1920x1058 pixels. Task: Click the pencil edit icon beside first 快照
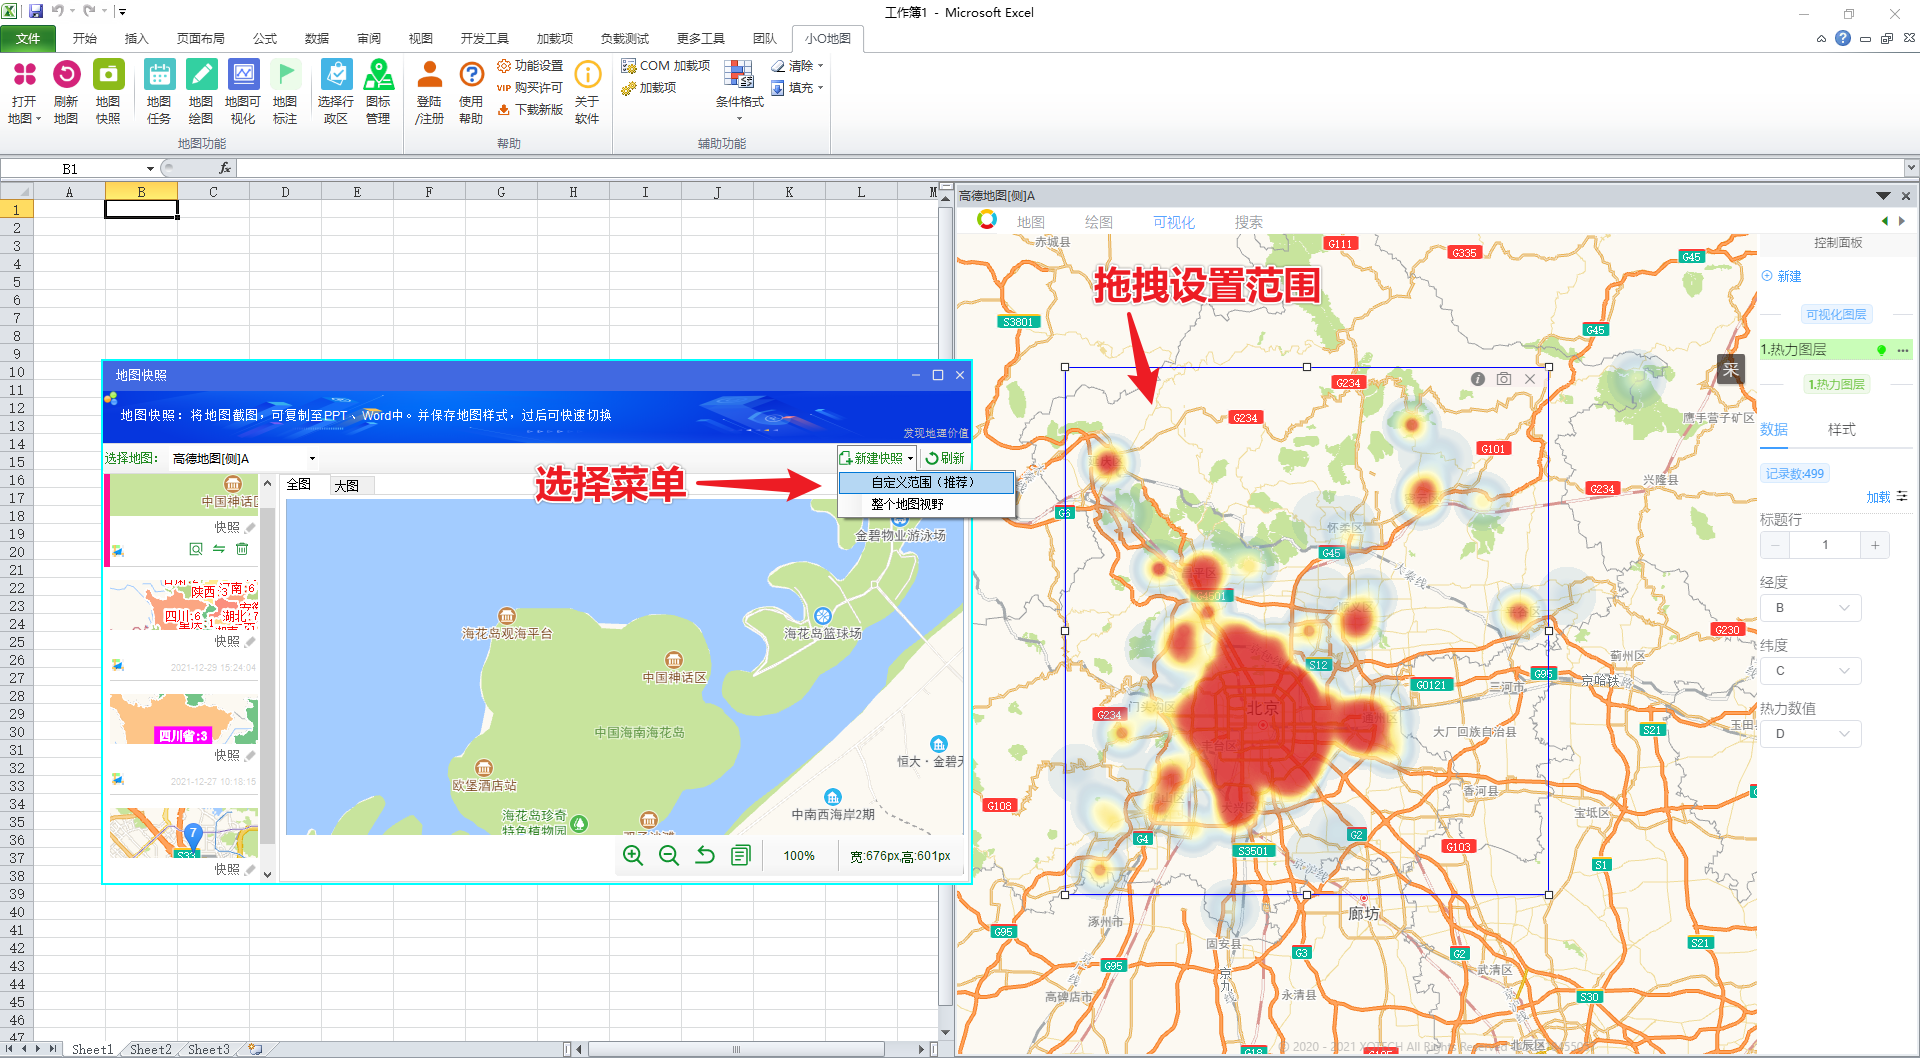251,527
